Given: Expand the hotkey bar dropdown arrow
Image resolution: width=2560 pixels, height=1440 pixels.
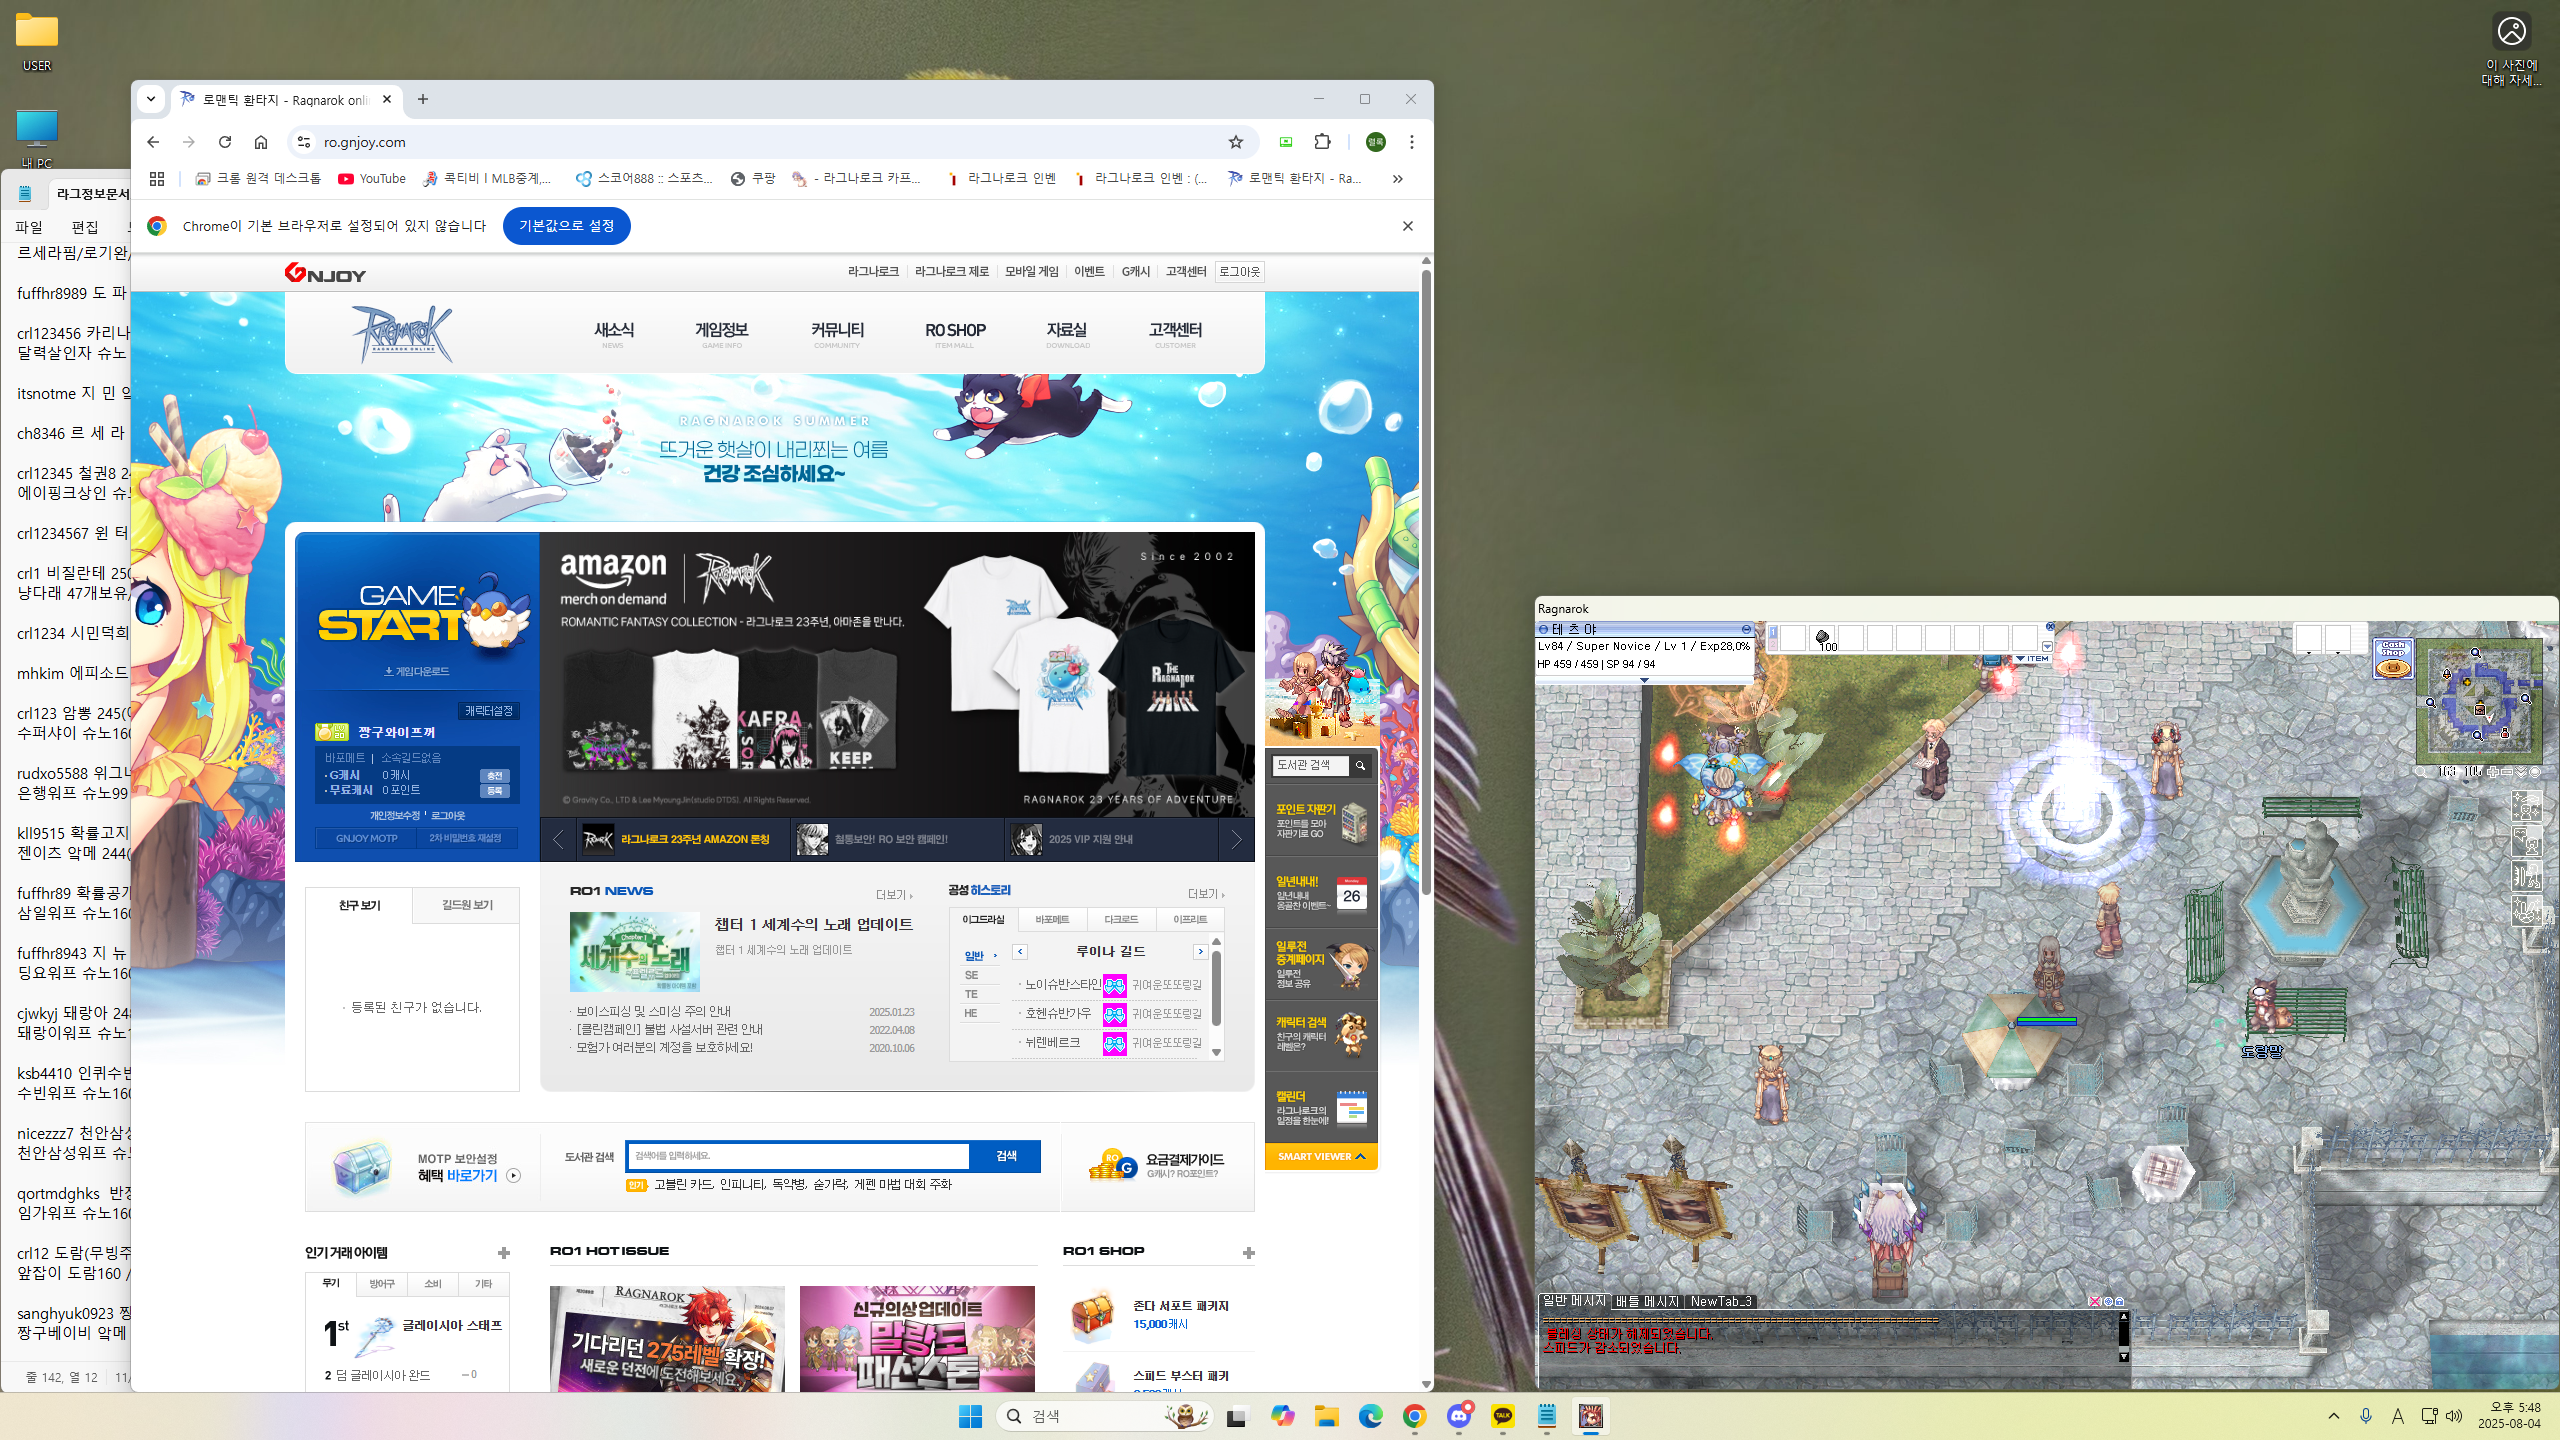Looking at the screenshot, I should 2047,646.
